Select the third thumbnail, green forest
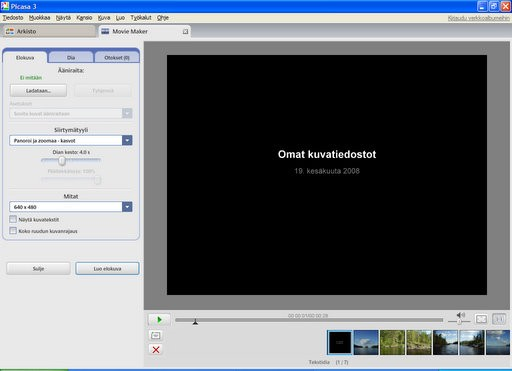Viewport: 512px width, 371px height. [392, 342]
